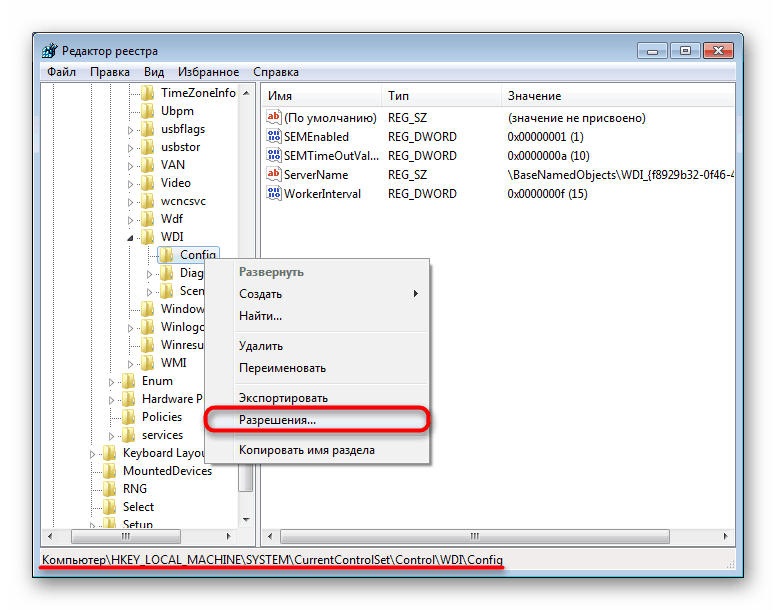This screenshot has height=610, width=776.
Task: Expand the Enum tree node
Action: pos(111,382)
